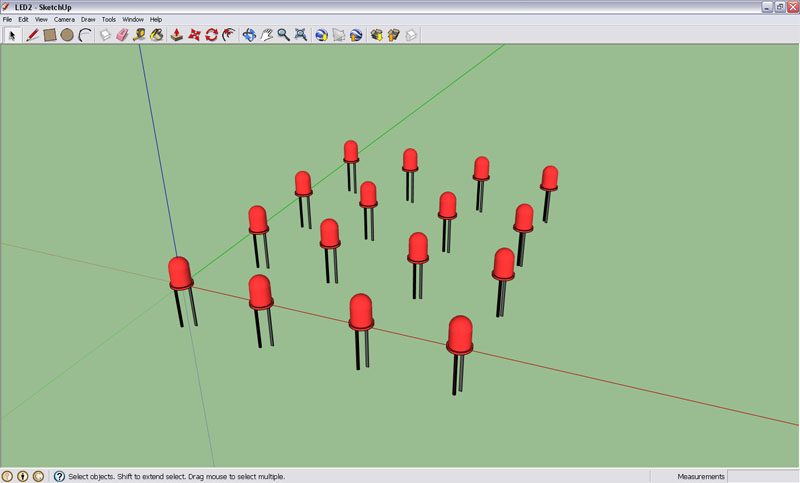
Task: Open the Window menu
Action: point(133,19)
